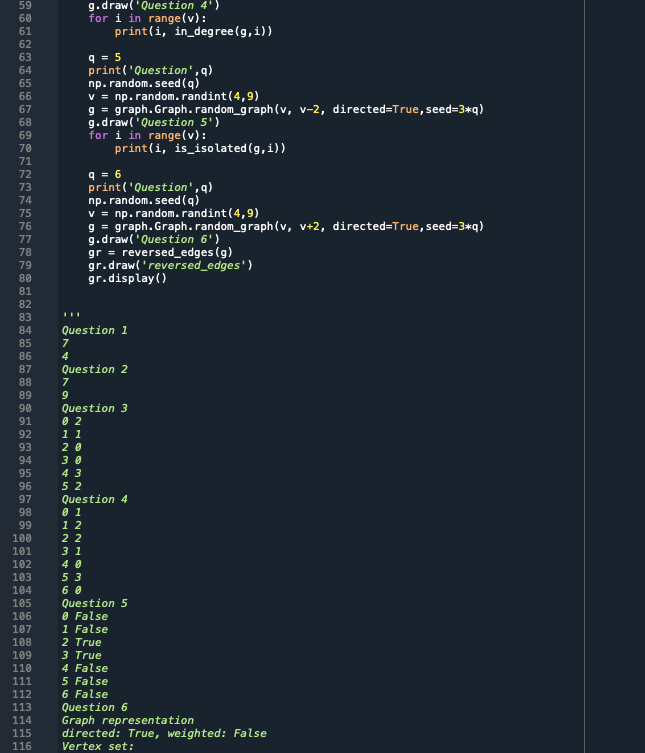The height and width of the screenshot is (753, 645).
Task: Place cursor on 'q = 5' line
Action: click(104, 58)
